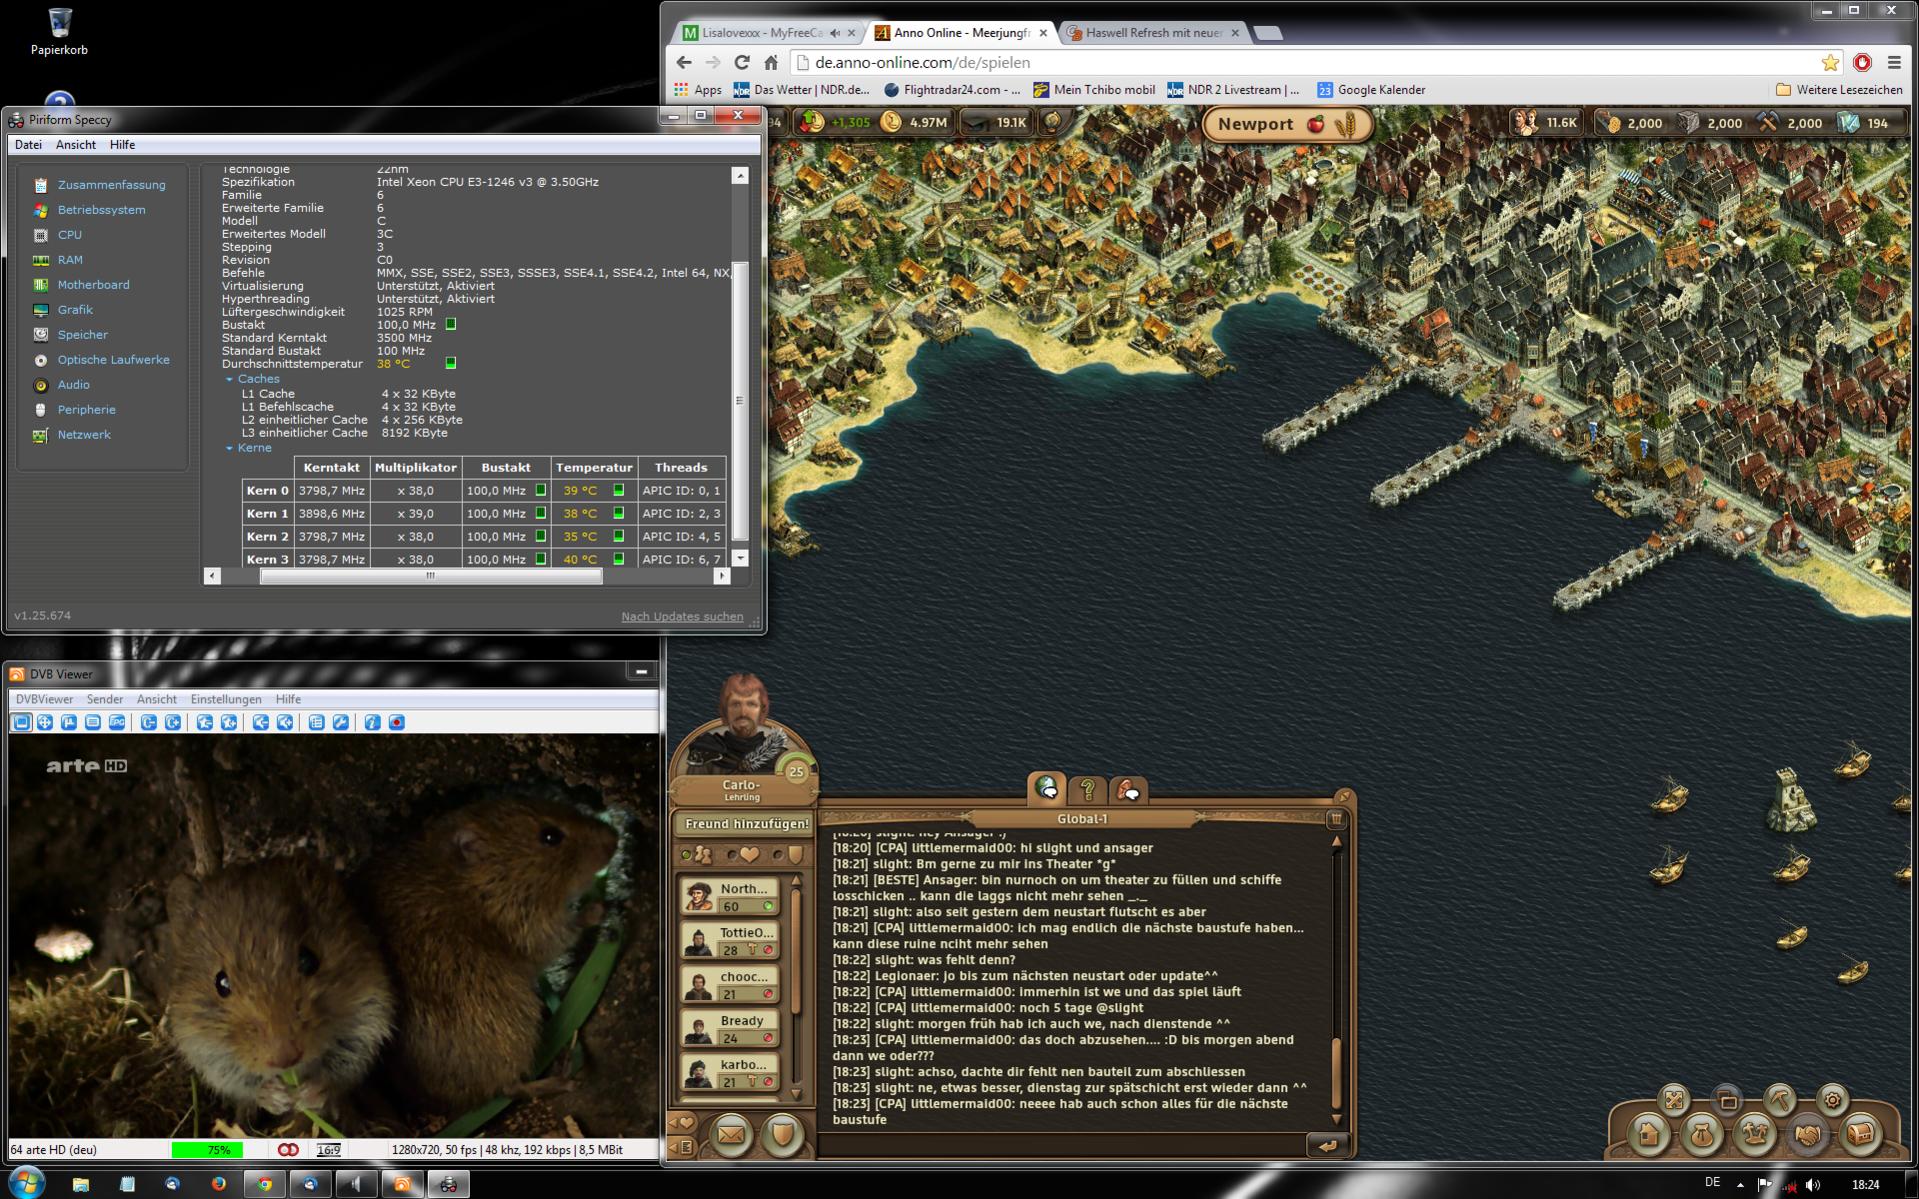This screenshot has width=1919, height=1199.
Task: Click the chat scrollbar down arrow
Action: 1336,1118
